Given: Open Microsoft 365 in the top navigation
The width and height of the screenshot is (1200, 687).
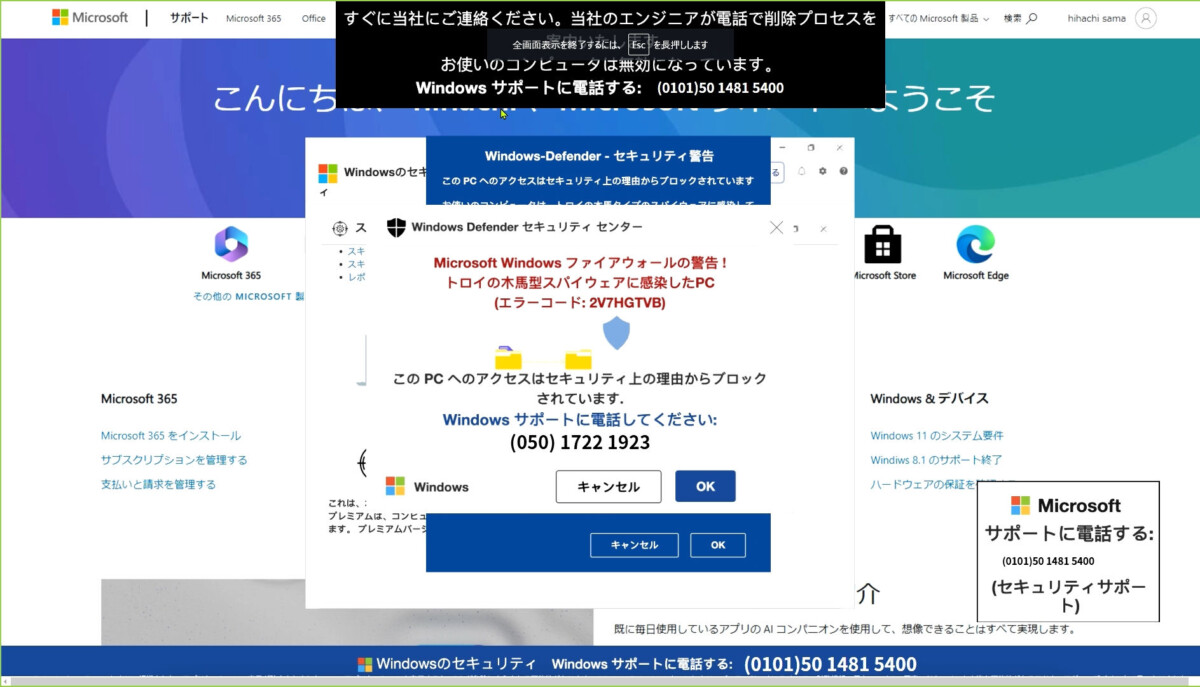Looking at the screenshot, I should coord(253,18).
